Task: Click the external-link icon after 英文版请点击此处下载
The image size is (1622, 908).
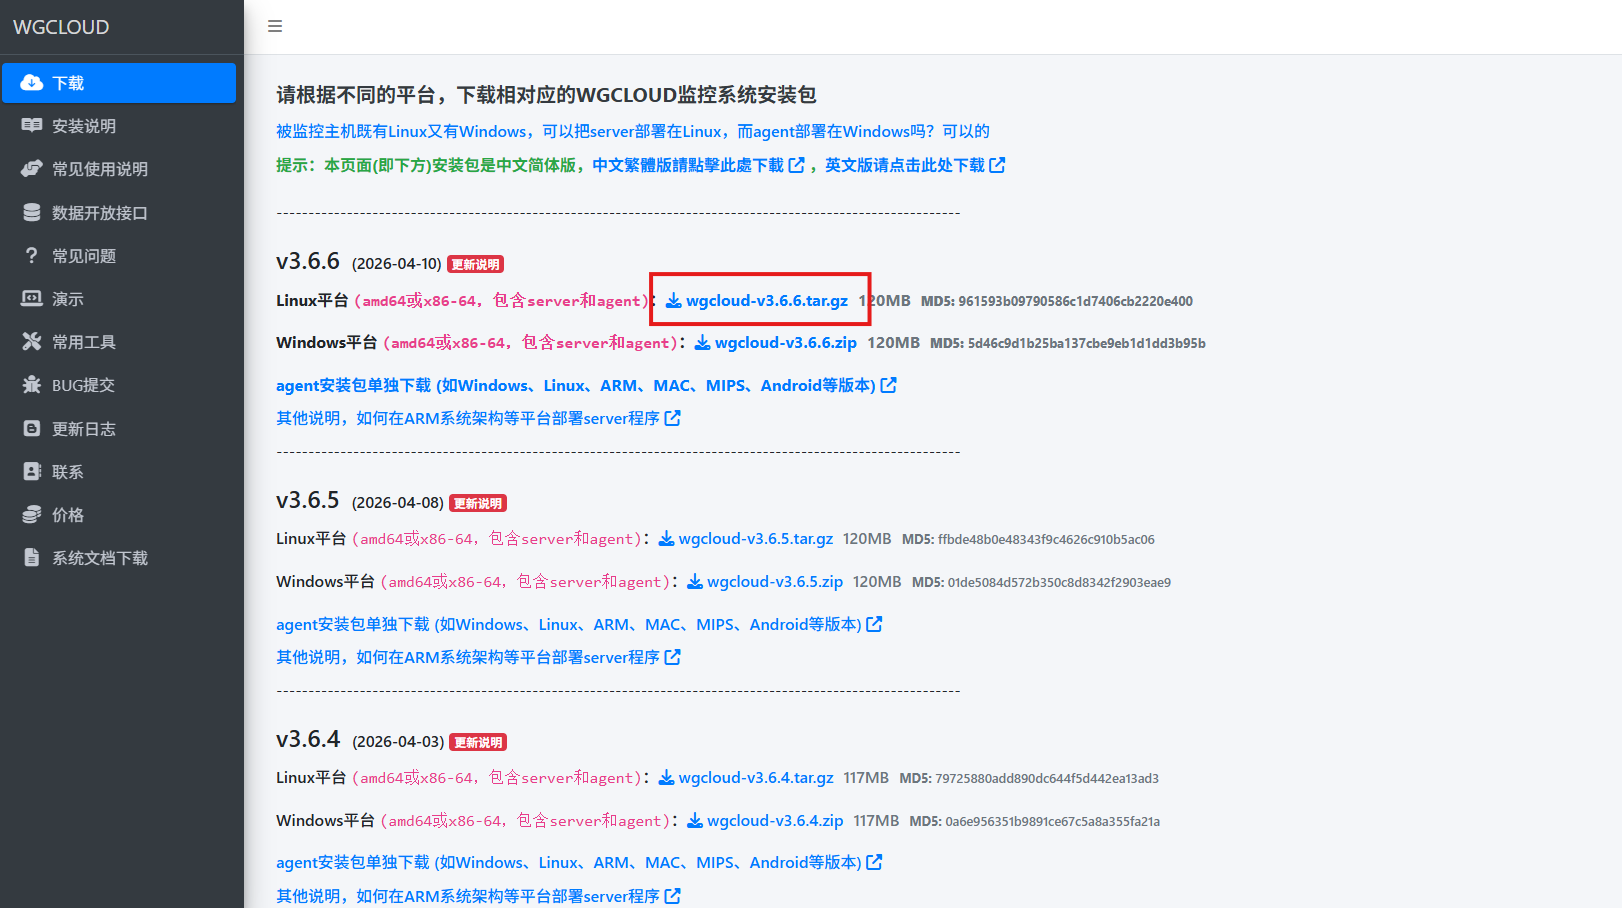Action: 997,165
